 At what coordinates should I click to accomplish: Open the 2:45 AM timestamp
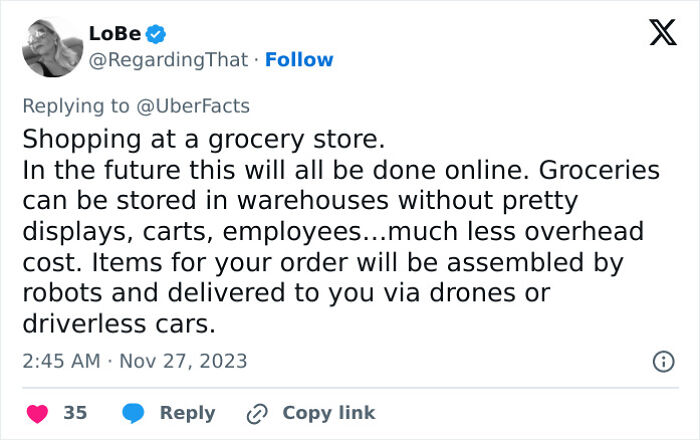pos(62,360)
